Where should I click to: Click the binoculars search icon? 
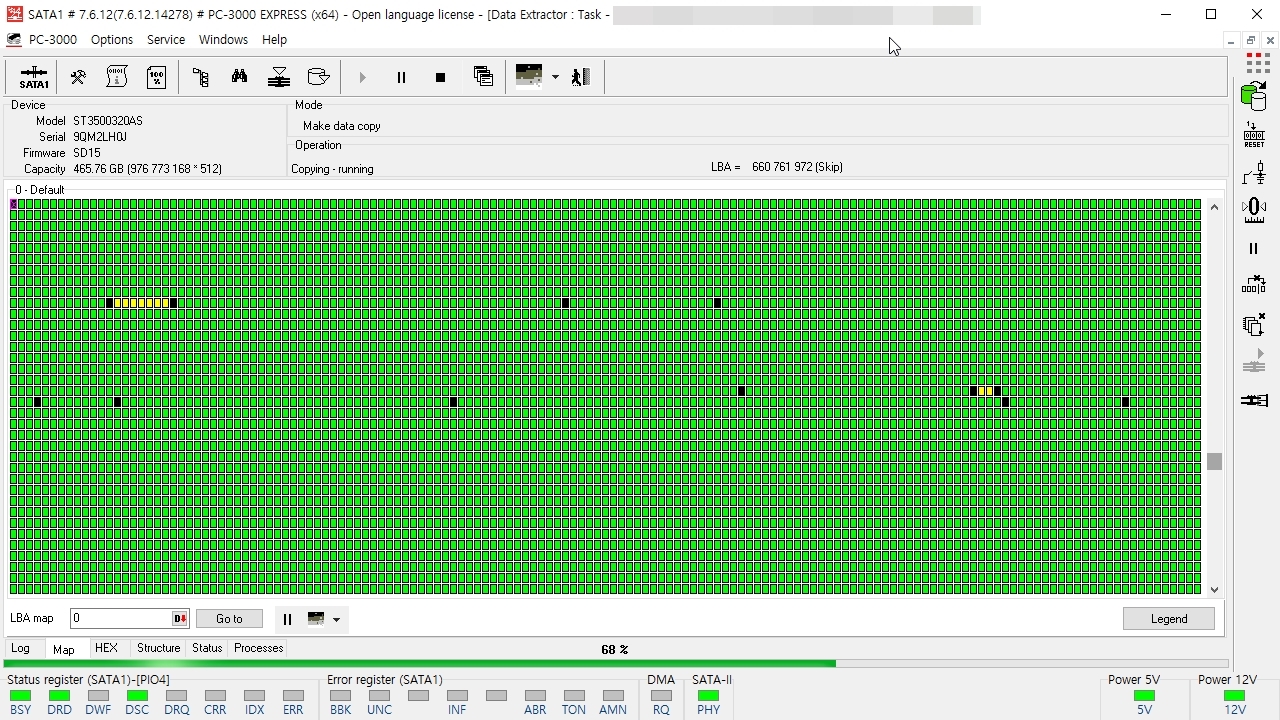pyautogui.click(x=239, y=77)
